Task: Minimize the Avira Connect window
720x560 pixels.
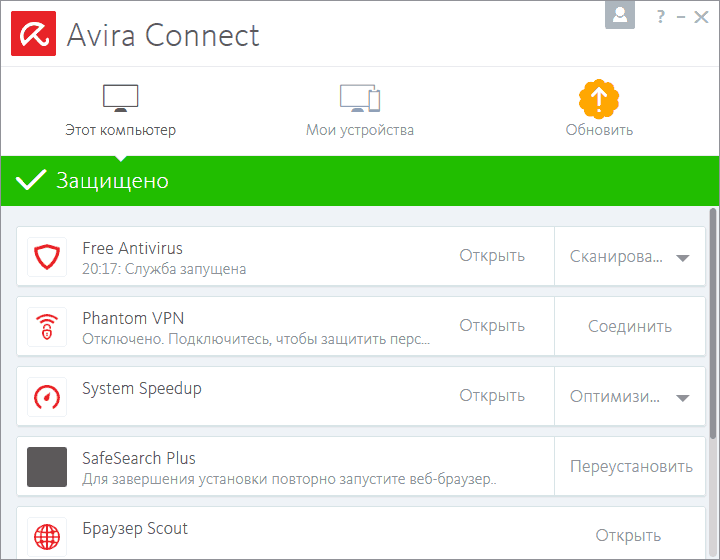Action: (681, 17)
